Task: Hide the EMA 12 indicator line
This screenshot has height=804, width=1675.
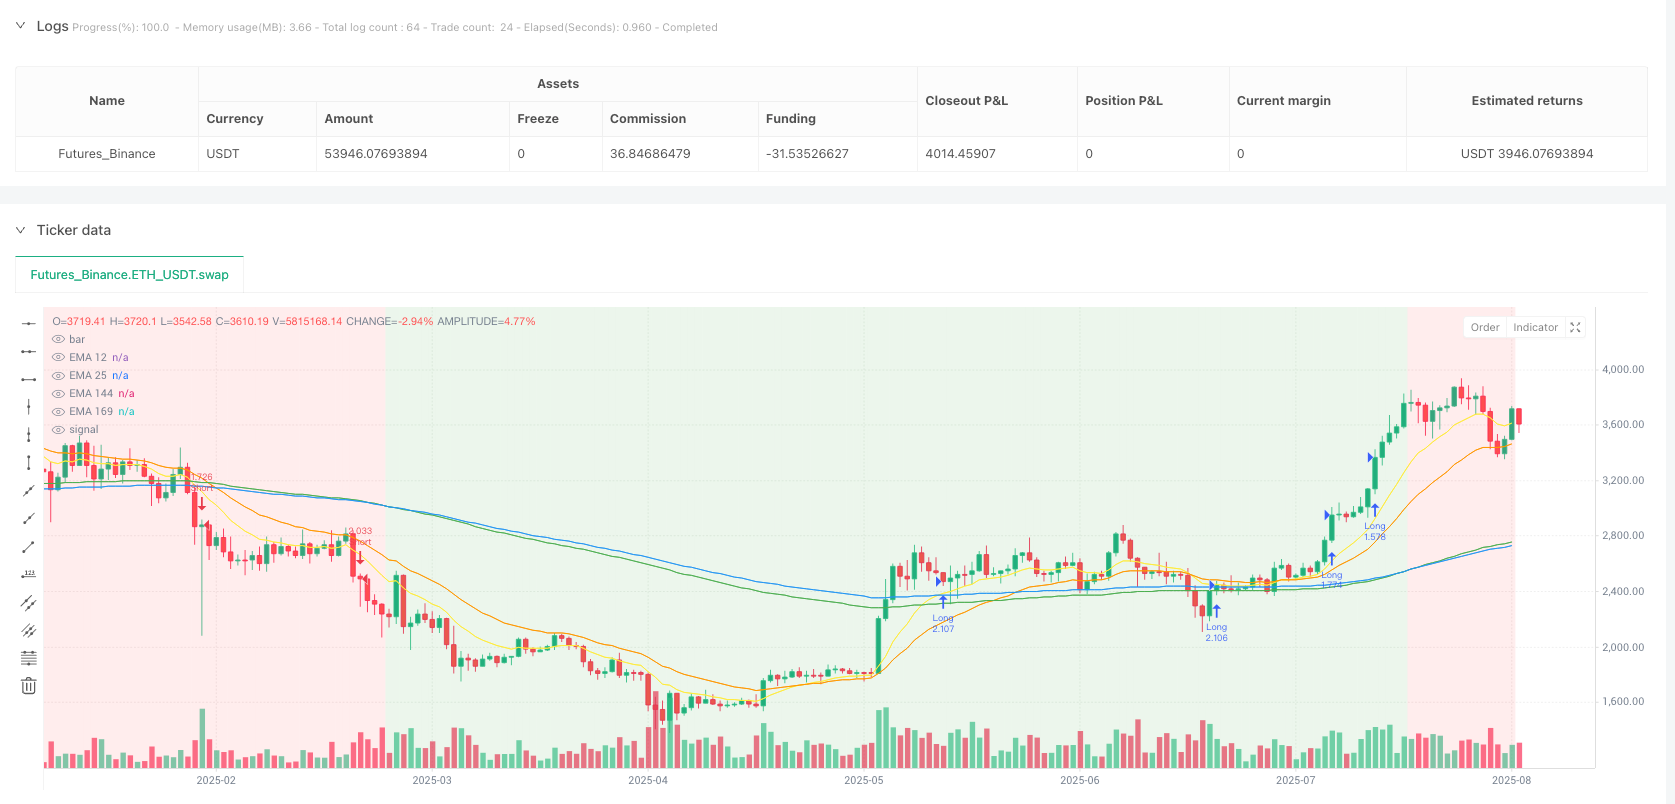Action: pyautogui.click(x=59, y=357)
